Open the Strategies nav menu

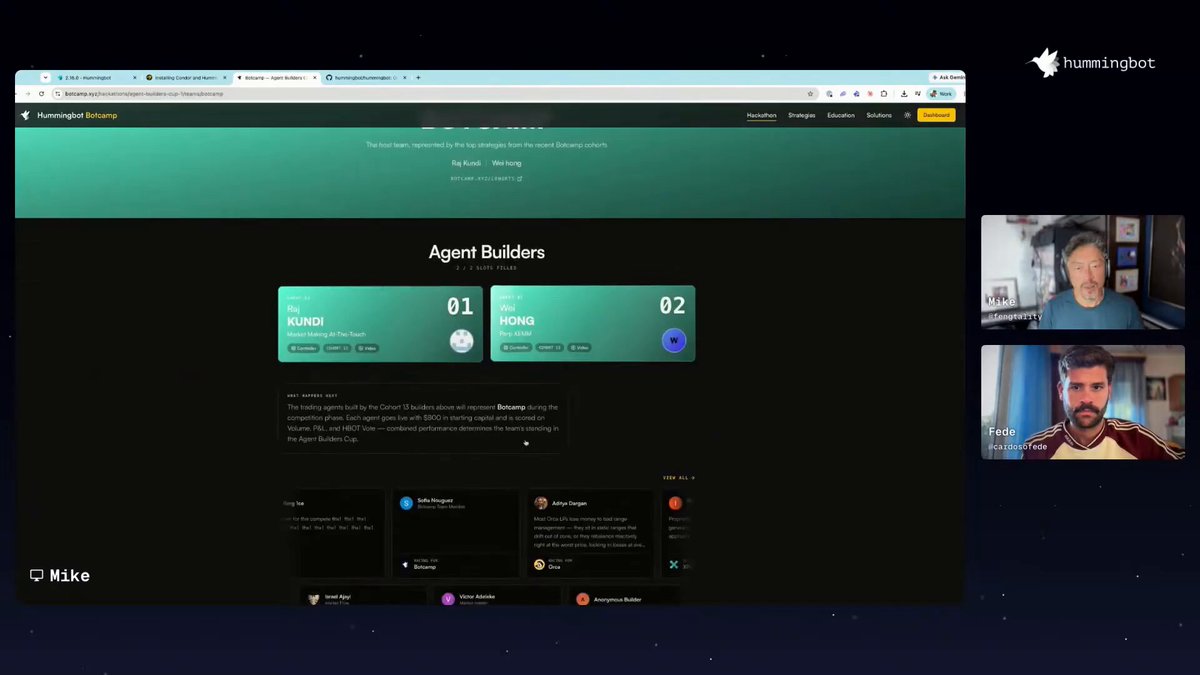tap(801, 115)
